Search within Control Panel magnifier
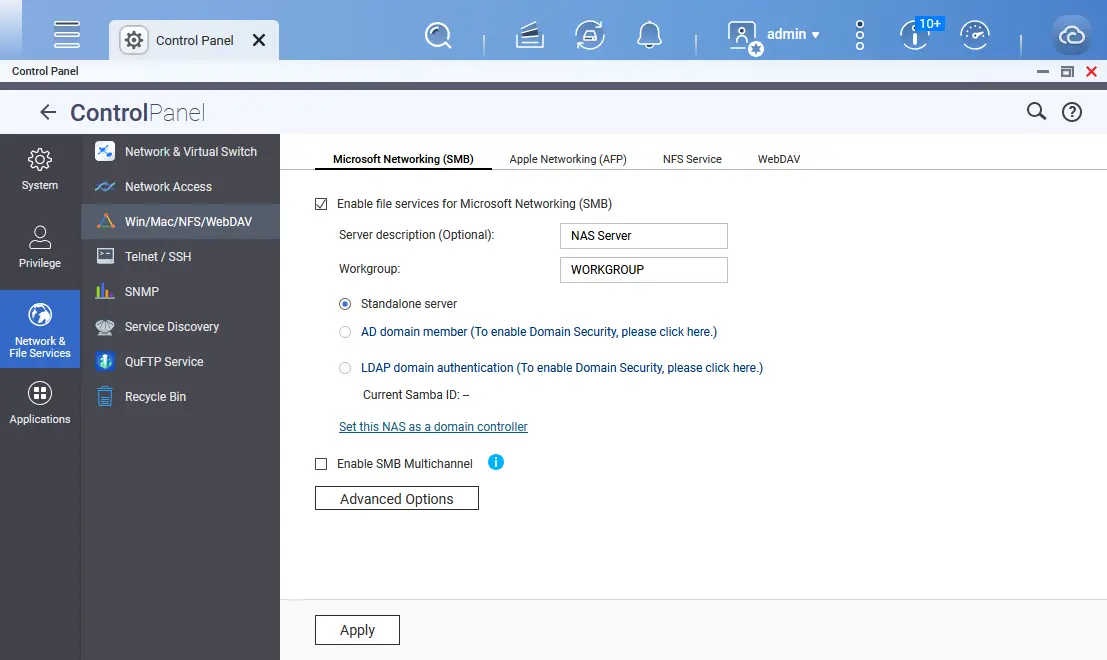The image size is (1107, 660). 1036,111
